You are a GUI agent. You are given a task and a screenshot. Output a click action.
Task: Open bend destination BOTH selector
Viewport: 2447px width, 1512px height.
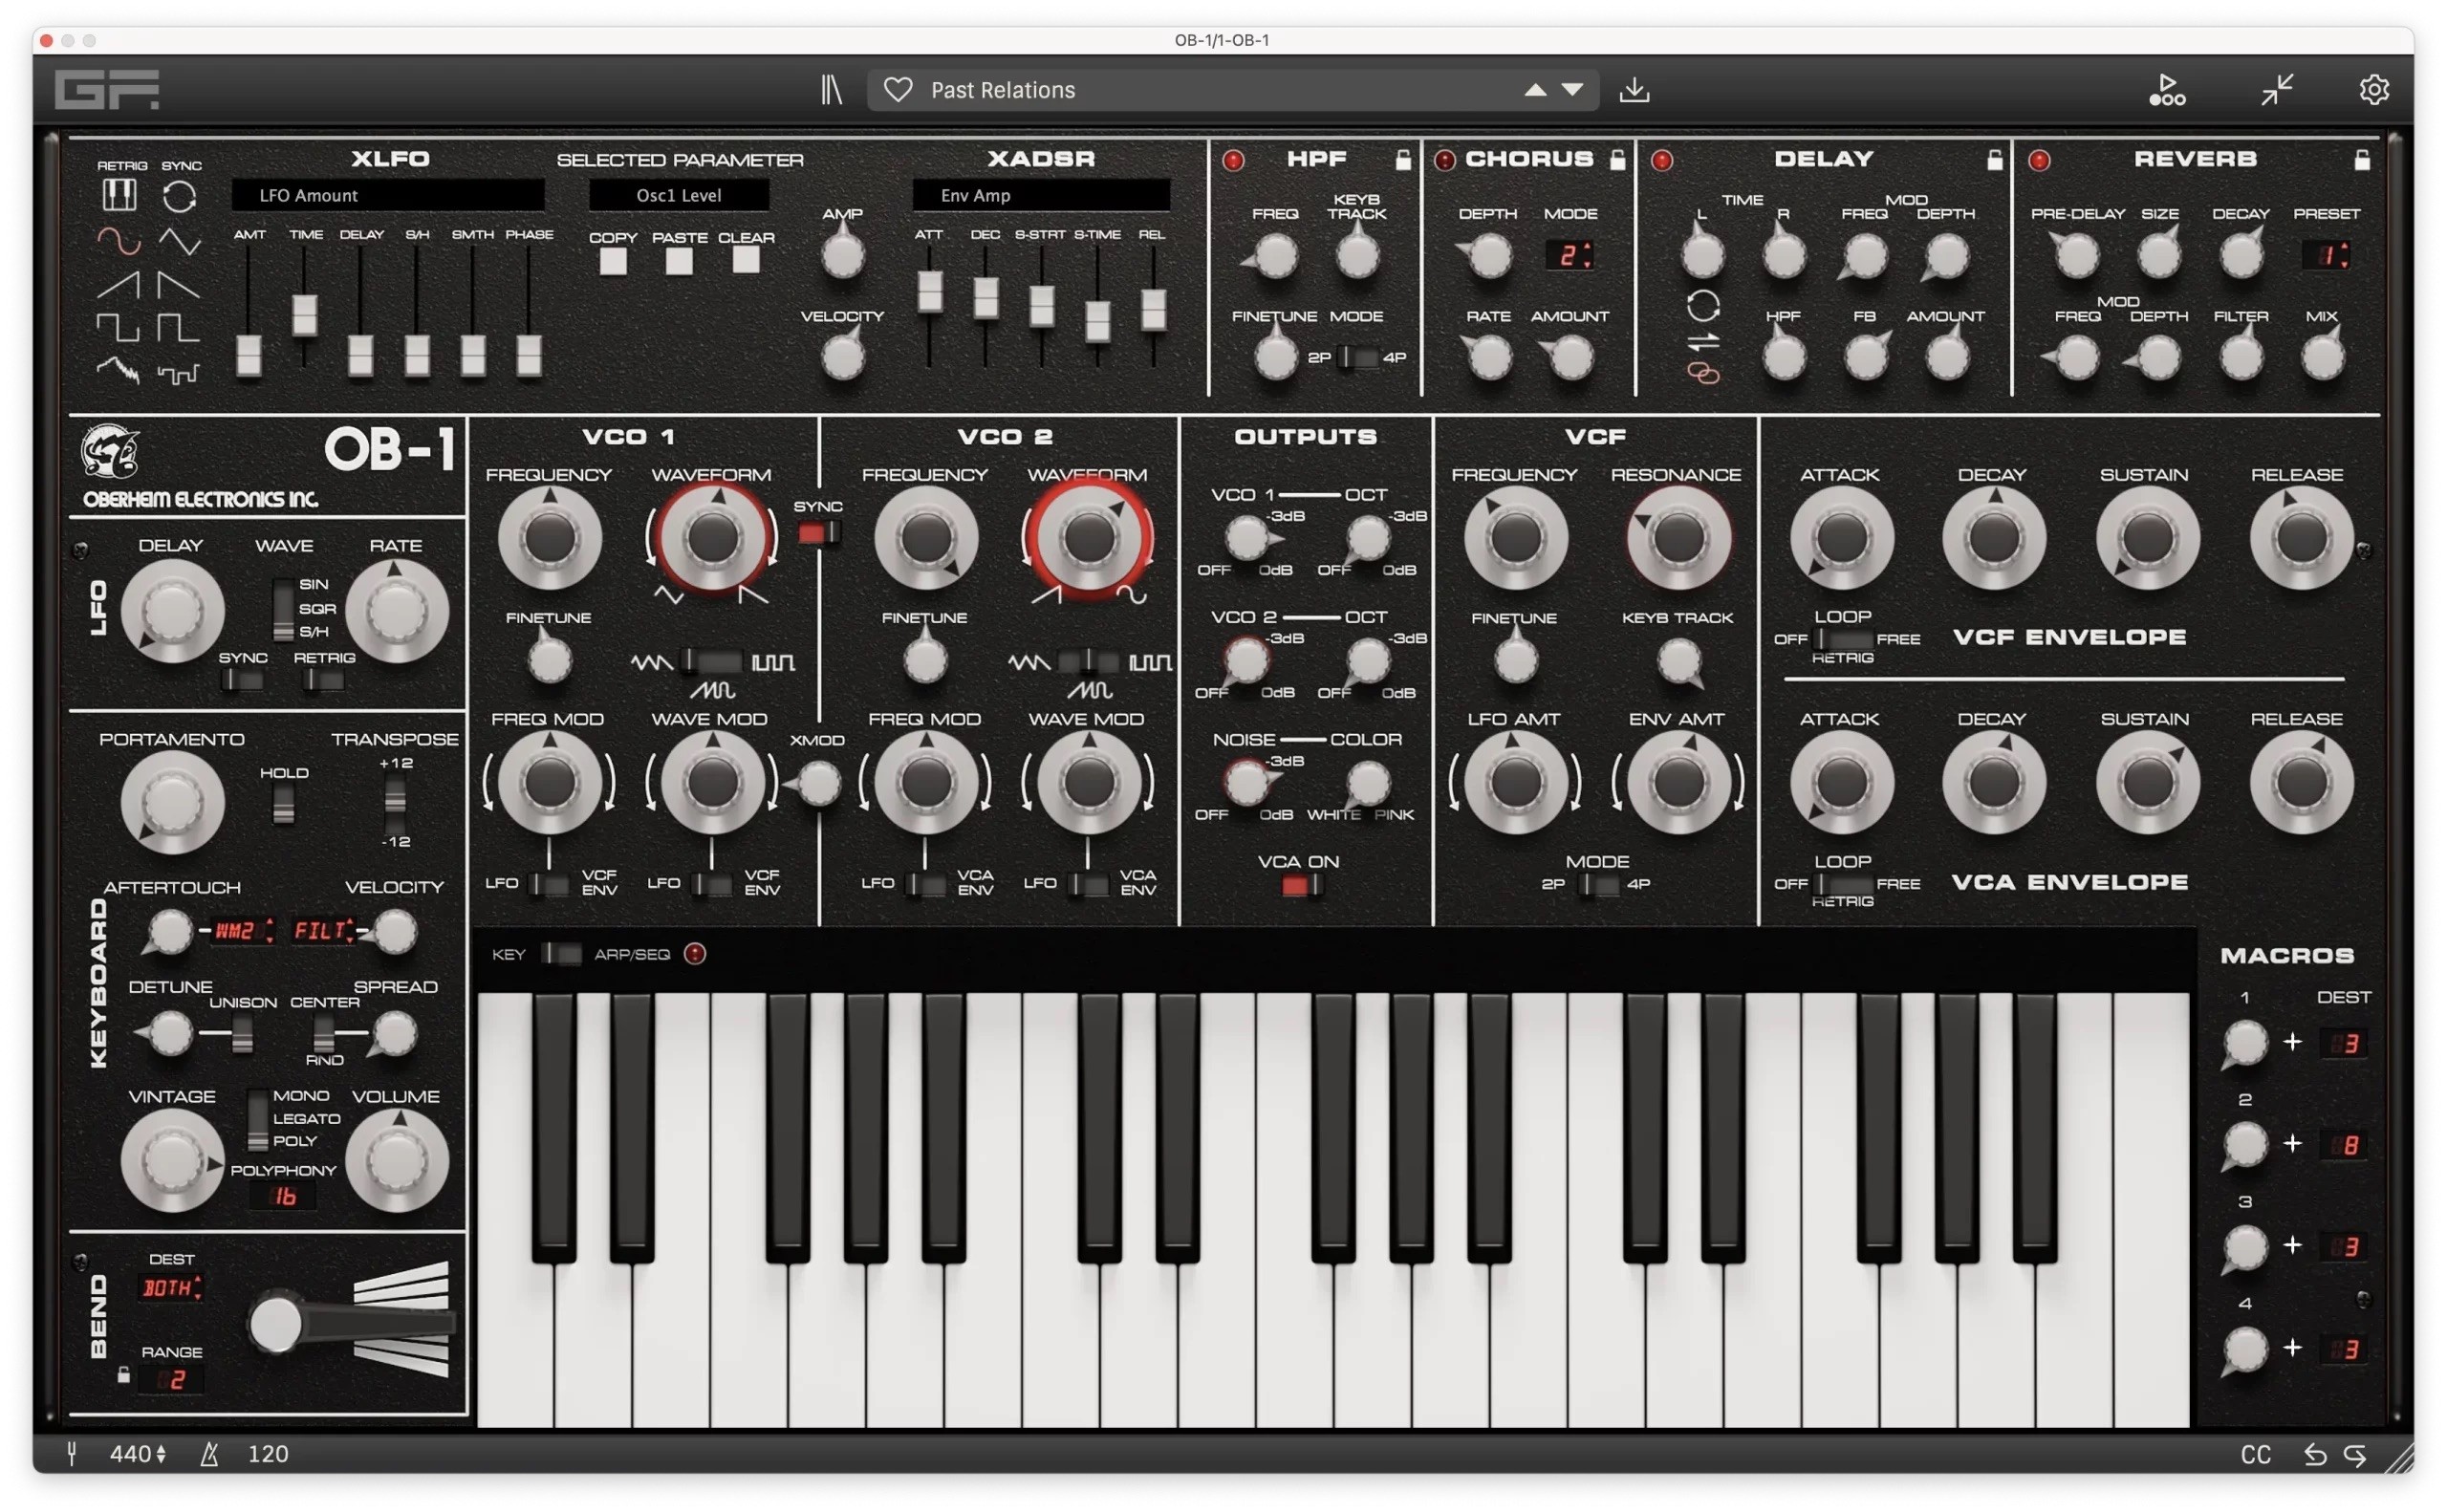[172, 1288]
